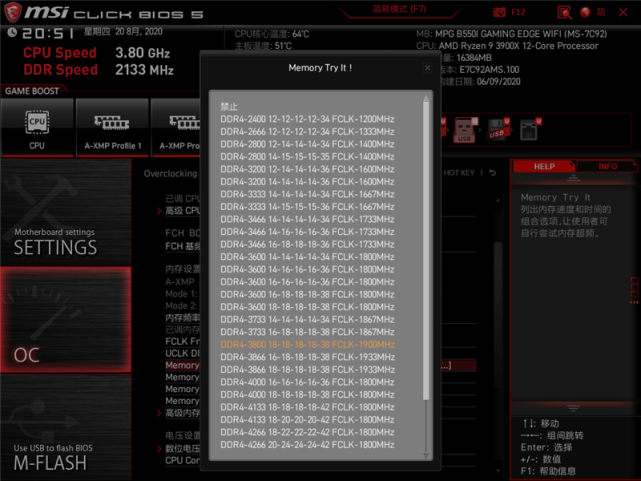Enable A-XMP Profile 1
Screen dimensions: 641x481
click(112, 128)
